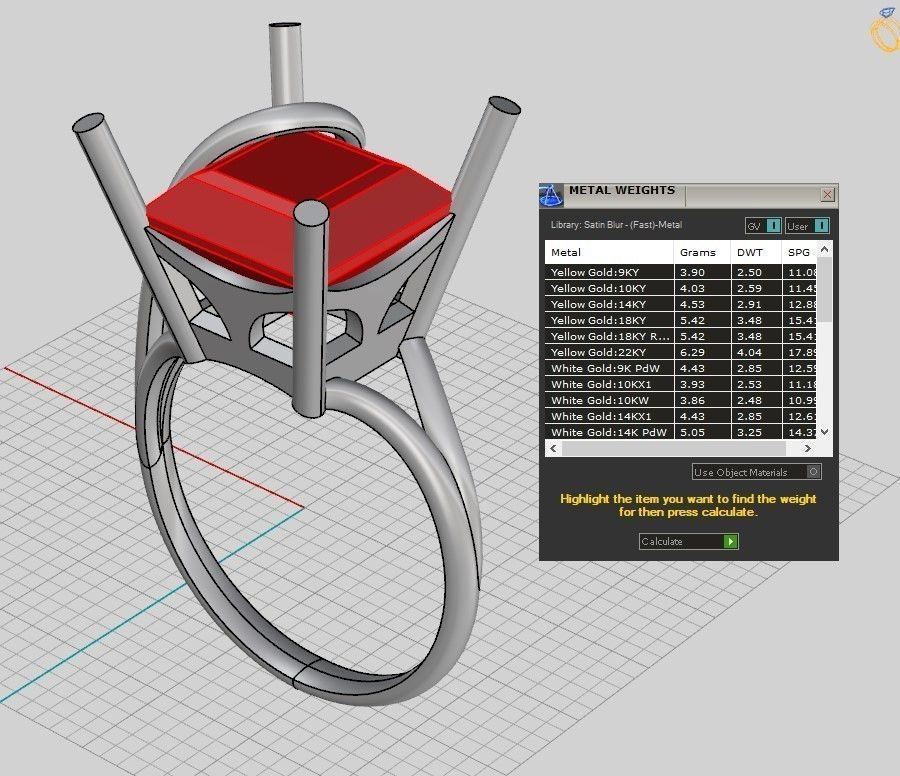
Task: Click the 4.04 DWT cell
Action: pyautogui.click(x=756, y=352)
